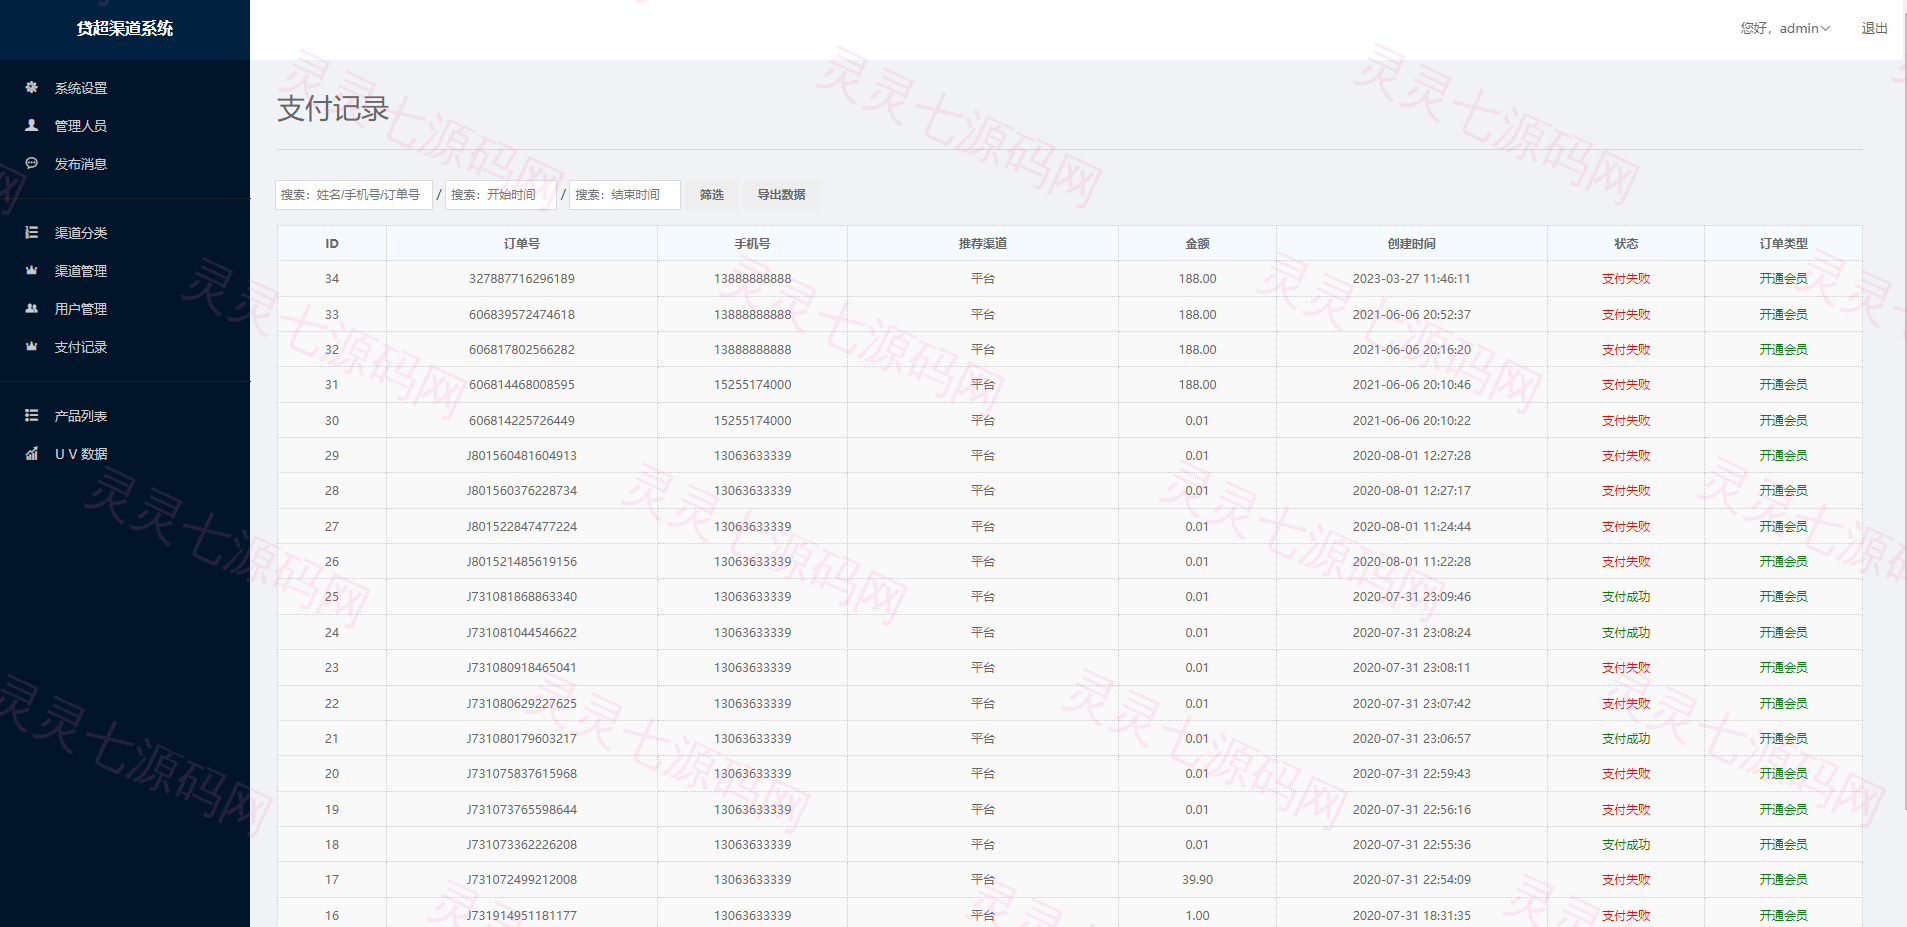Click the users icon beside 用户管理
The width and height of the screenshot is (1907, 927).
[x=32, y=308]
